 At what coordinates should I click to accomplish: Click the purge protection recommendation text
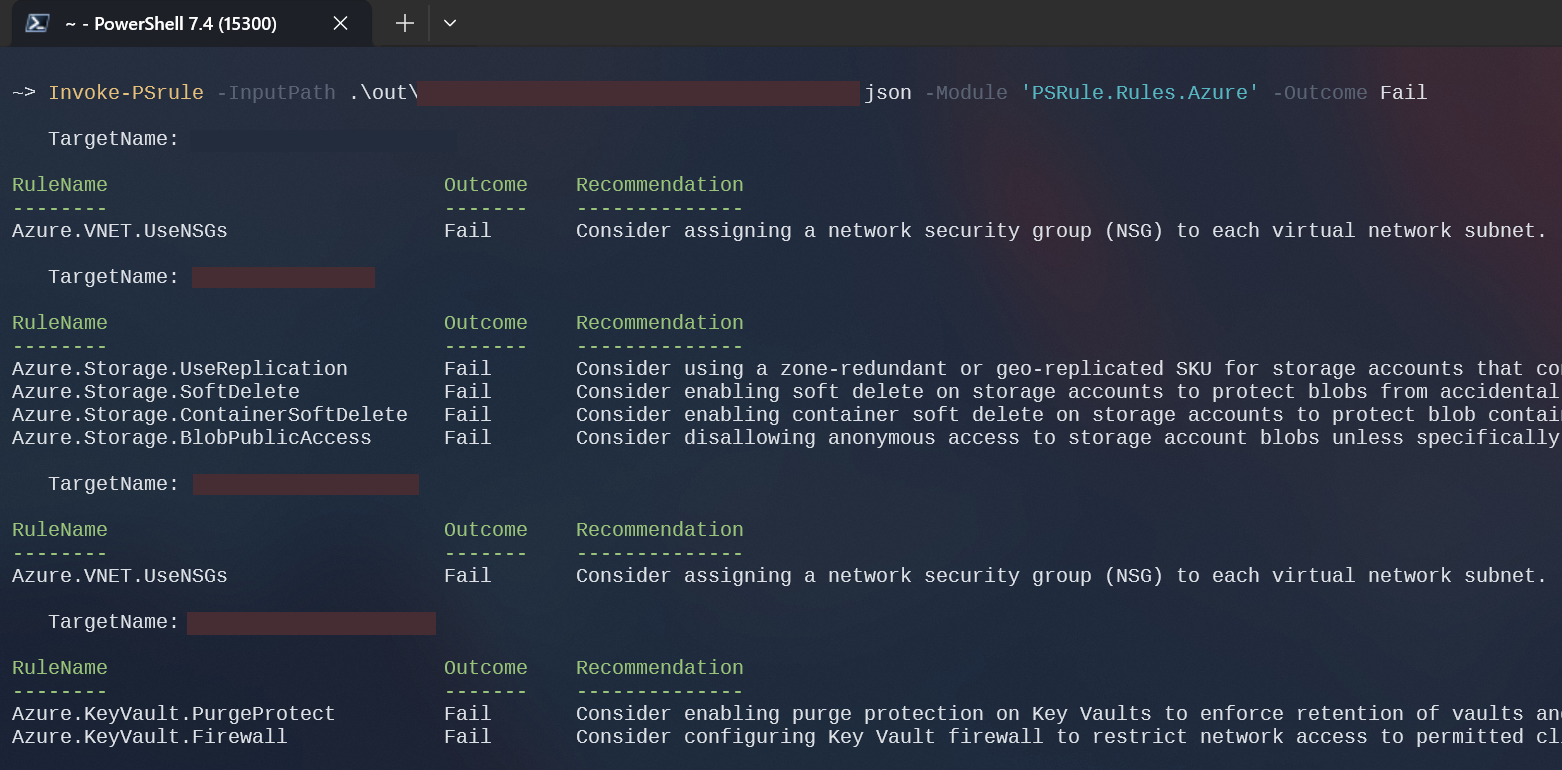click(x=1068, y=714)
